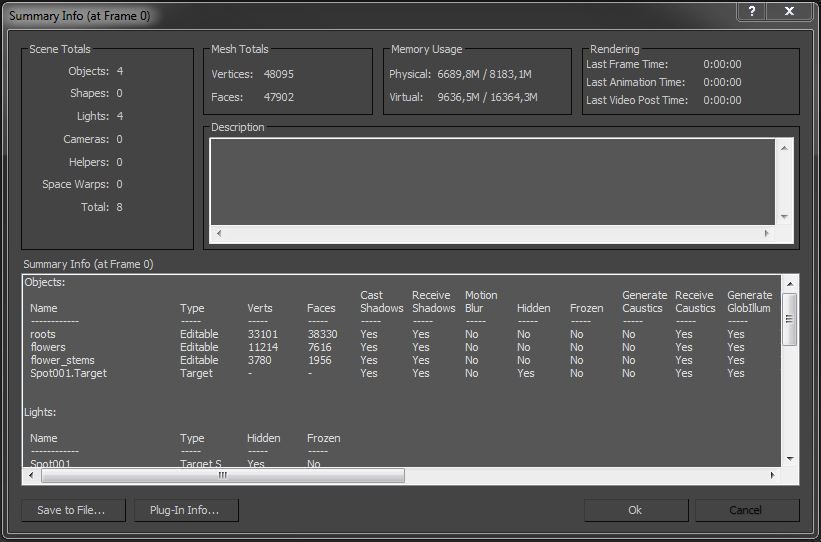
Task: Click the 'Helpers:' label
Action: point(88,162)
